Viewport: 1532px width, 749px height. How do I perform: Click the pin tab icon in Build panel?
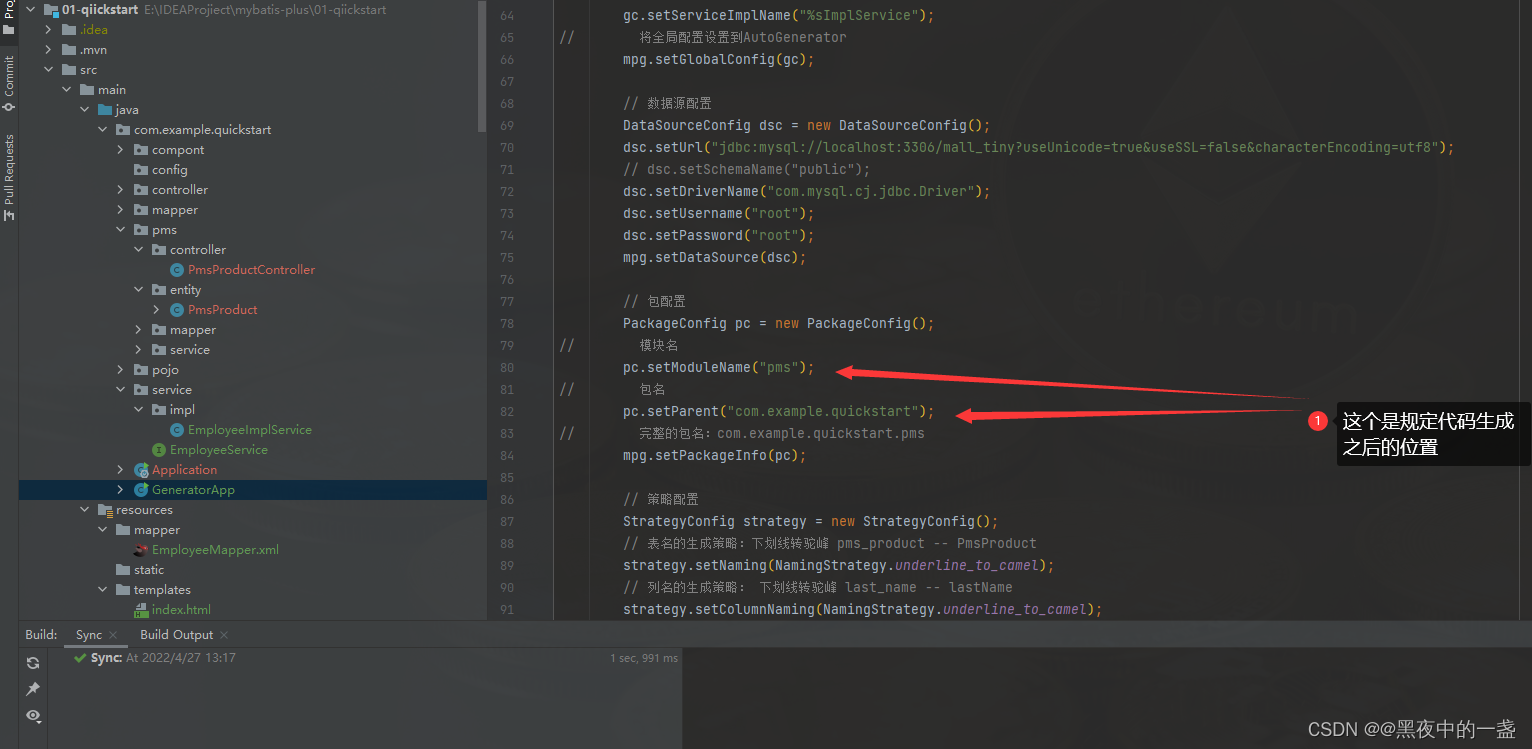click(33, 689)
